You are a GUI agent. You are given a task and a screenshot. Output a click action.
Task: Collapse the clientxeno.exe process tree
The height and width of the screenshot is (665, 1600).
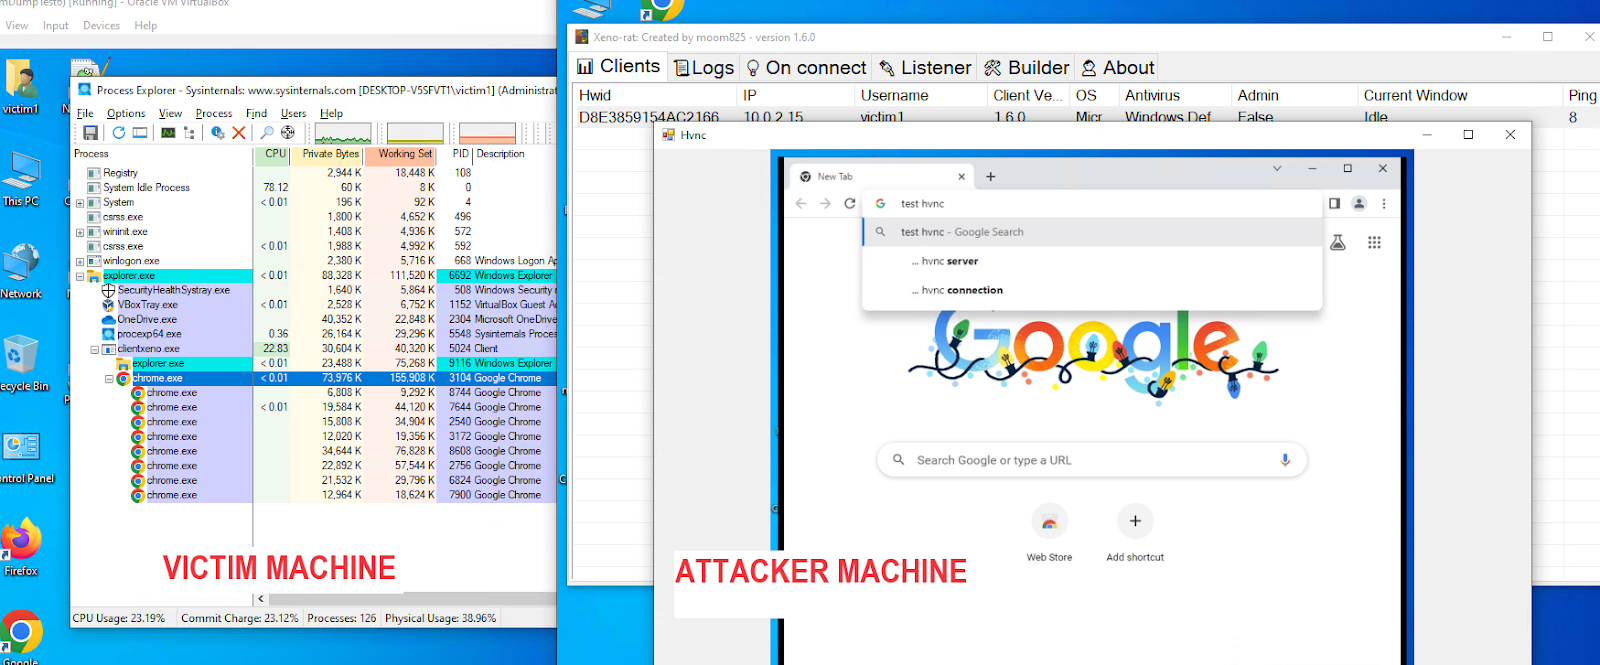(95, 349)
